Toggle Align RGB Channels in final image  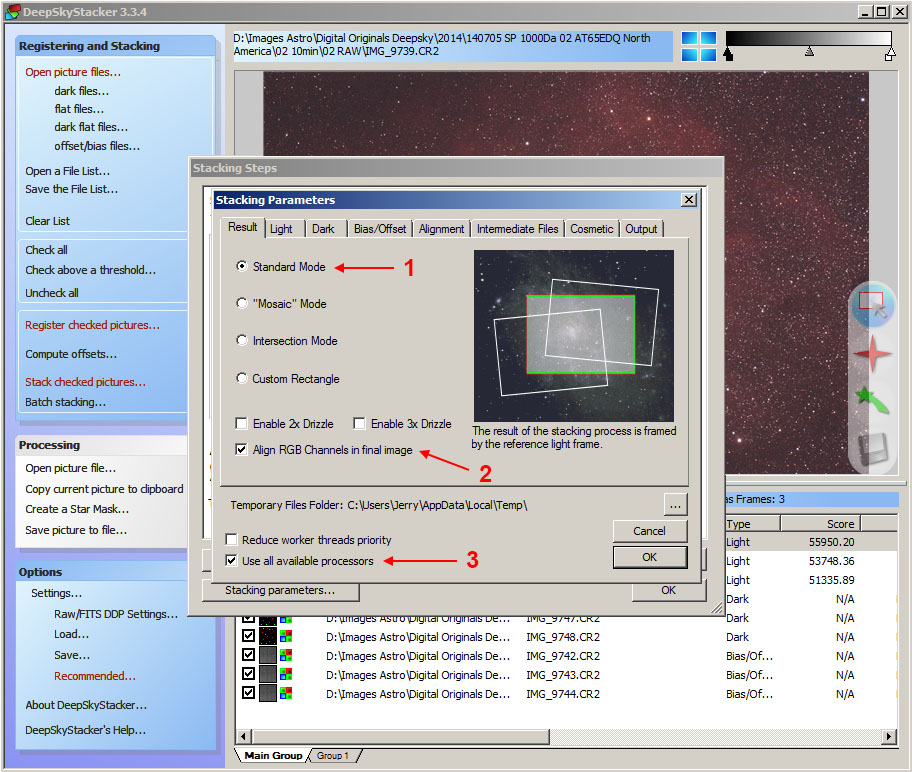241,449
